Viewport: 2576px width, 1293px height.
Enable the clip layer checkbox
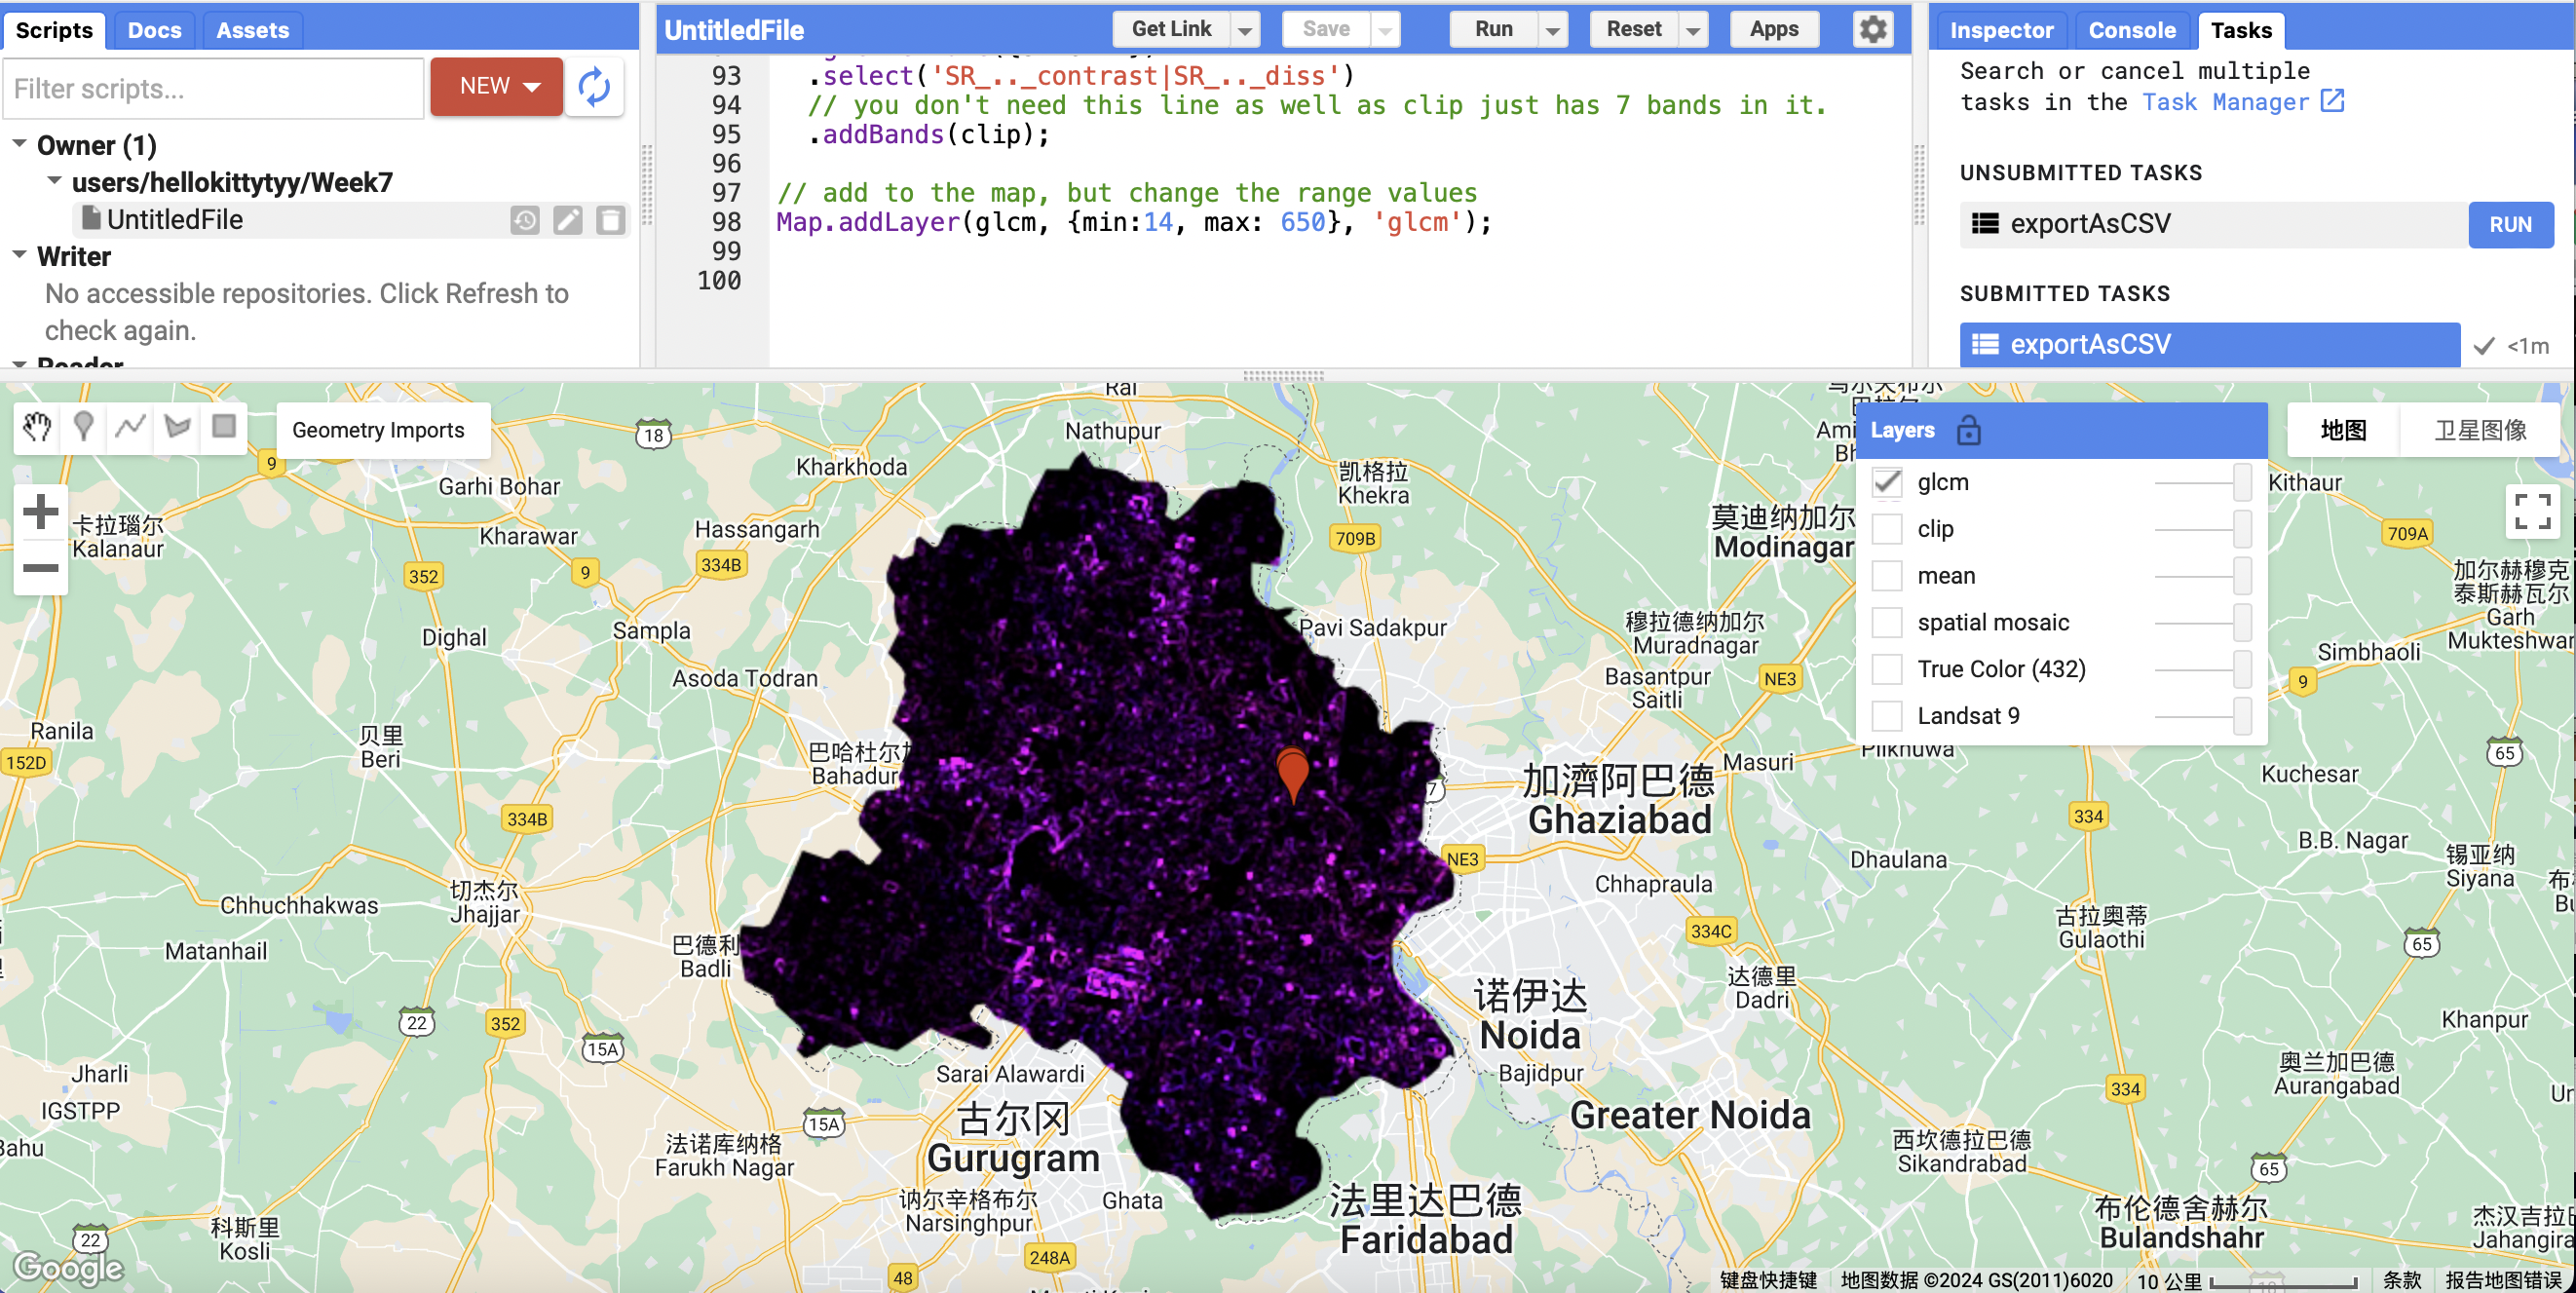point(1887,529)
